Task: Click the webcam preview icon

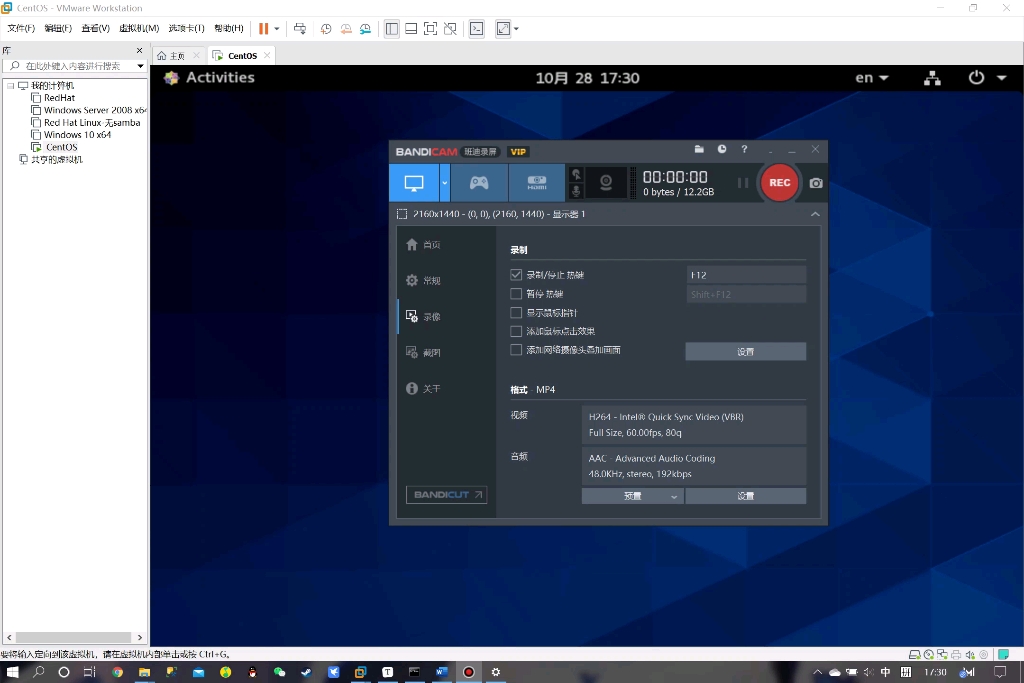Action: (x=604, y=182)
